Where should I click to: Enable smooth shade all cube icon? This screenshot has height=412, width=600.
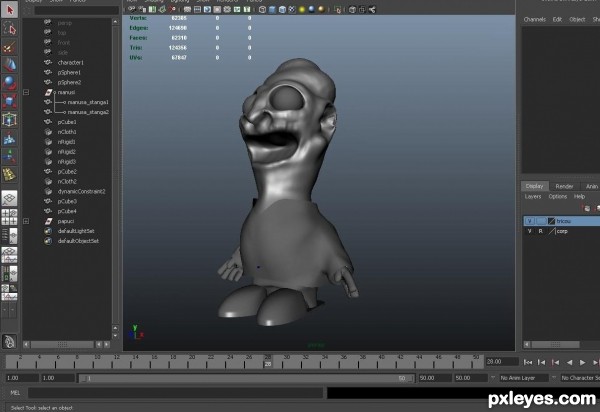[x=272, y=9]
